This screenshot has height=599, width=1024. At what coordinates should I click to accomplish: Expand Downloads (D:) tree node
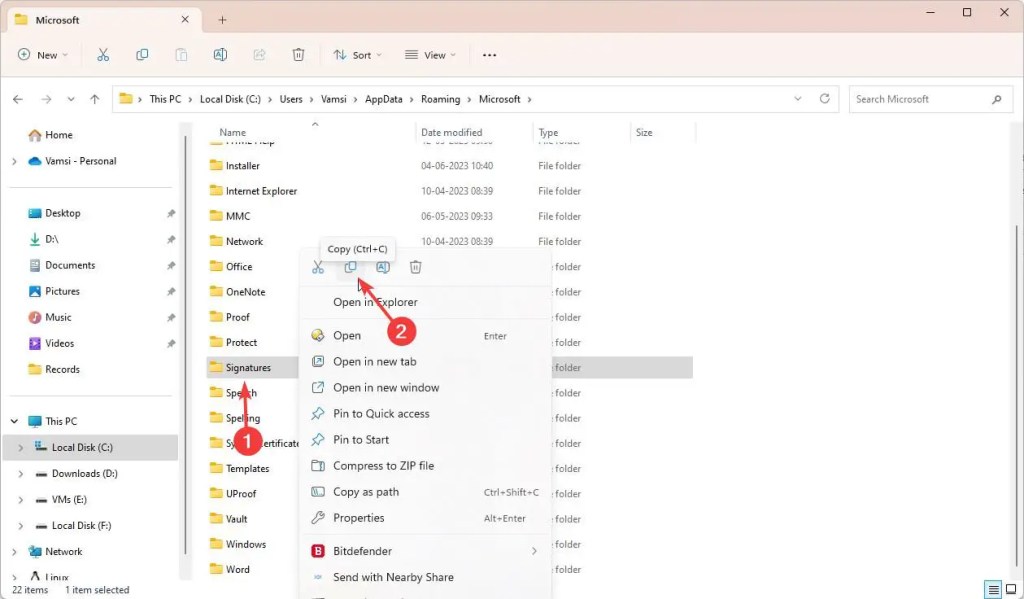(x=20, y=474)
